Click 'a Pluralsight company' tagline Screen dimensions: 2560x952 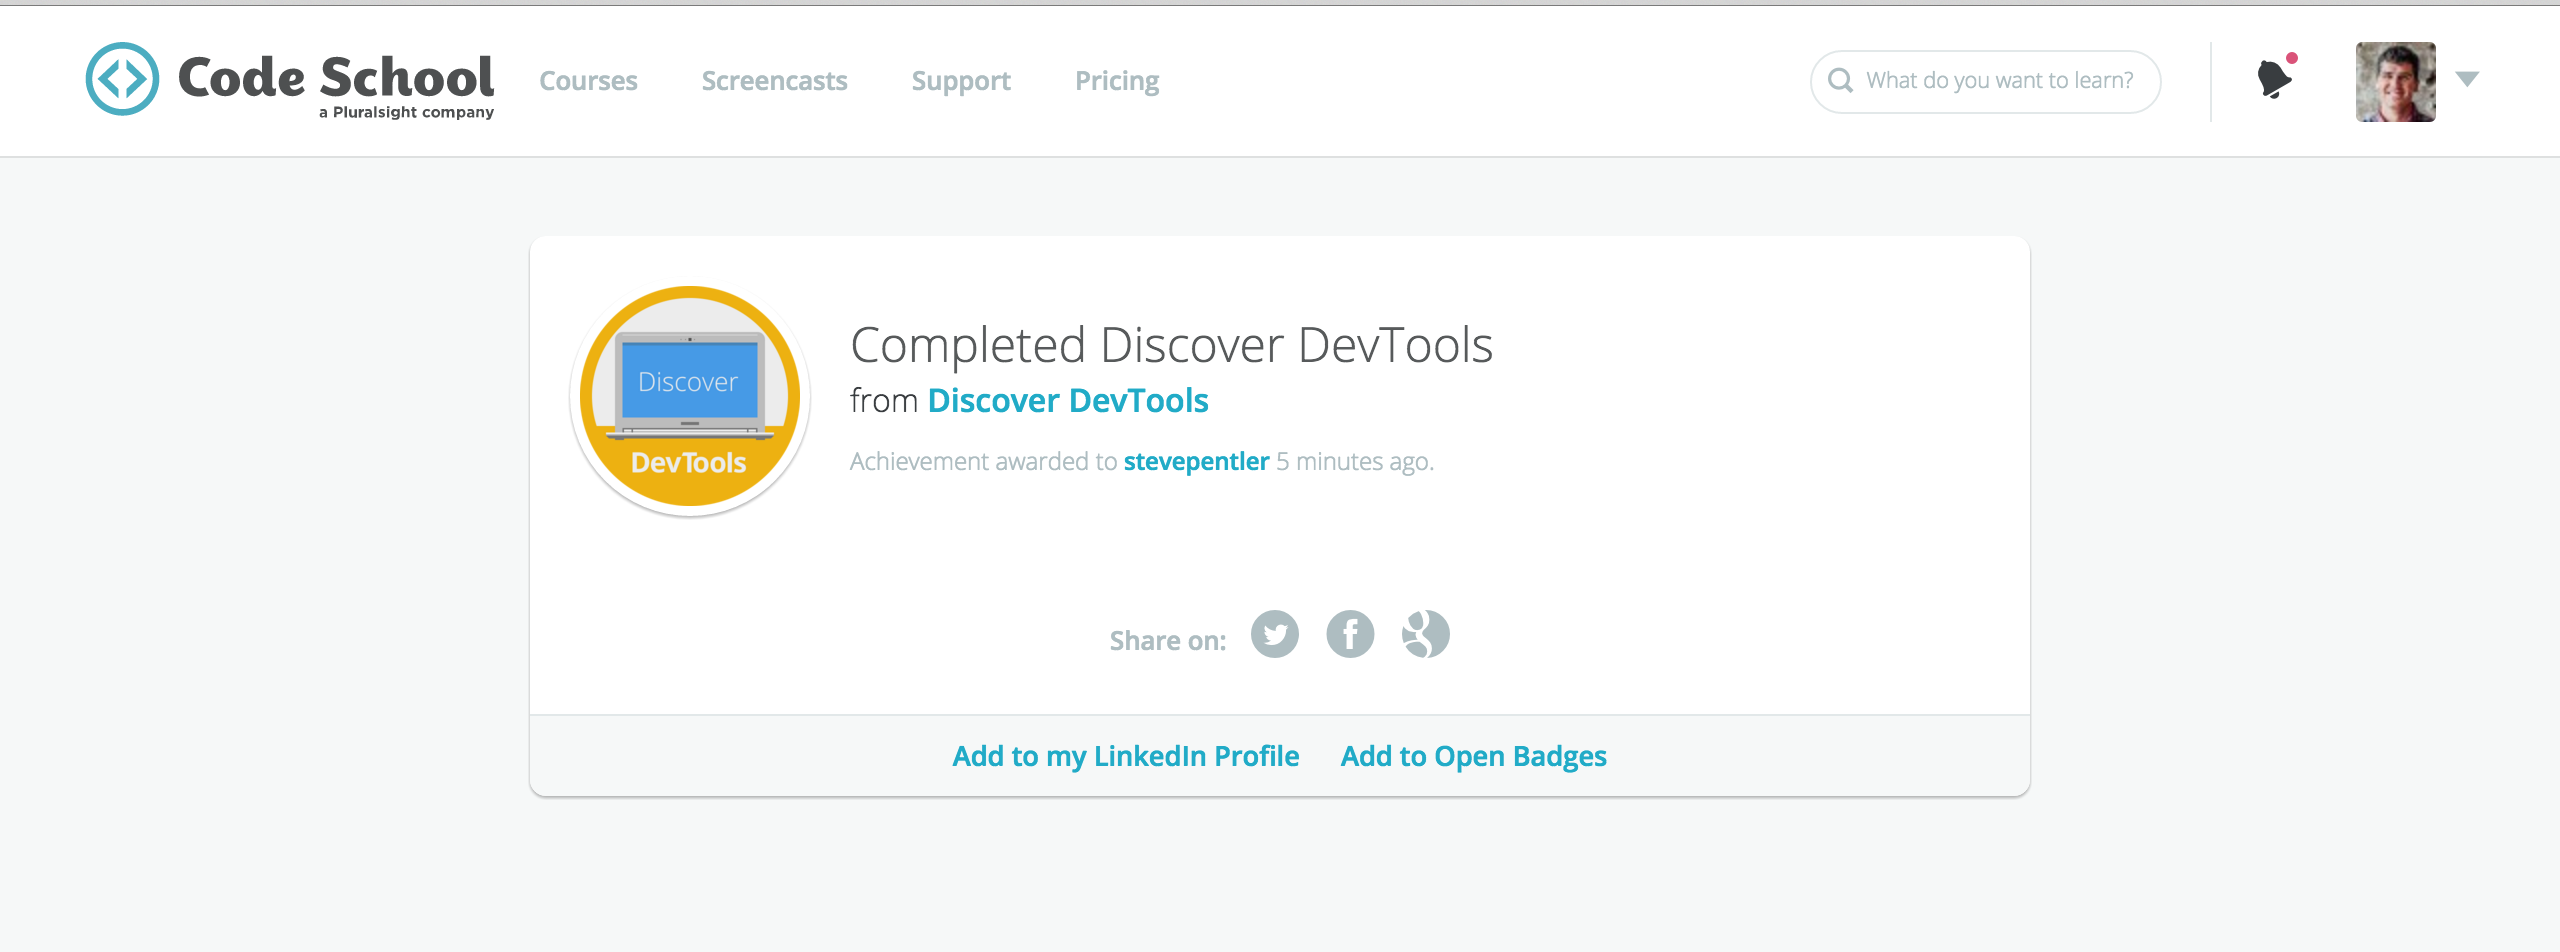coord(406,112)
